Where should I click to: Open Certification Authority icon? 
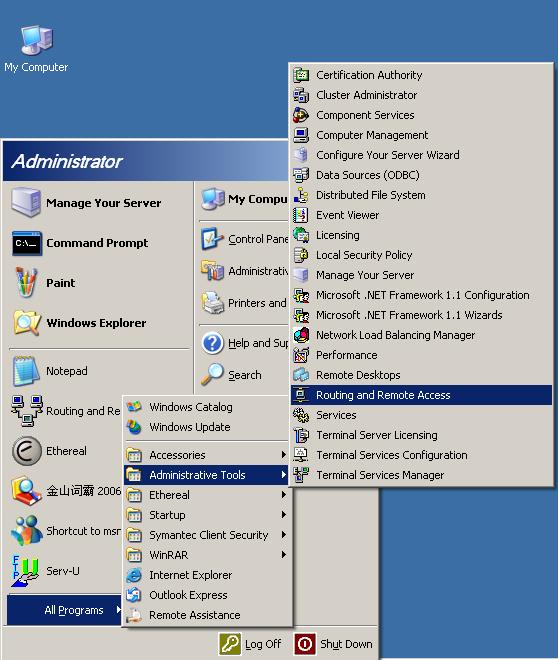coord(301,75)
